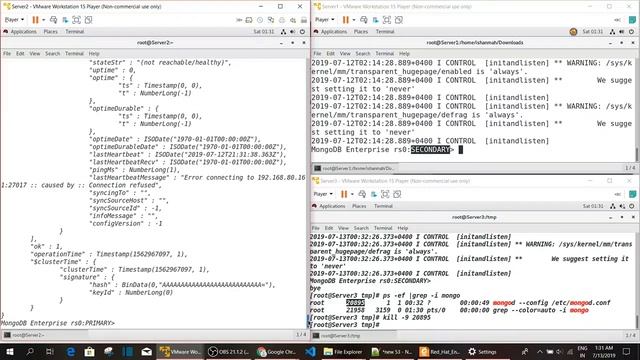Viewport: 640px width, 360px height.
Task: Open the Terminal menu in Server1 terminal menubar
Action: click(384, 53)
